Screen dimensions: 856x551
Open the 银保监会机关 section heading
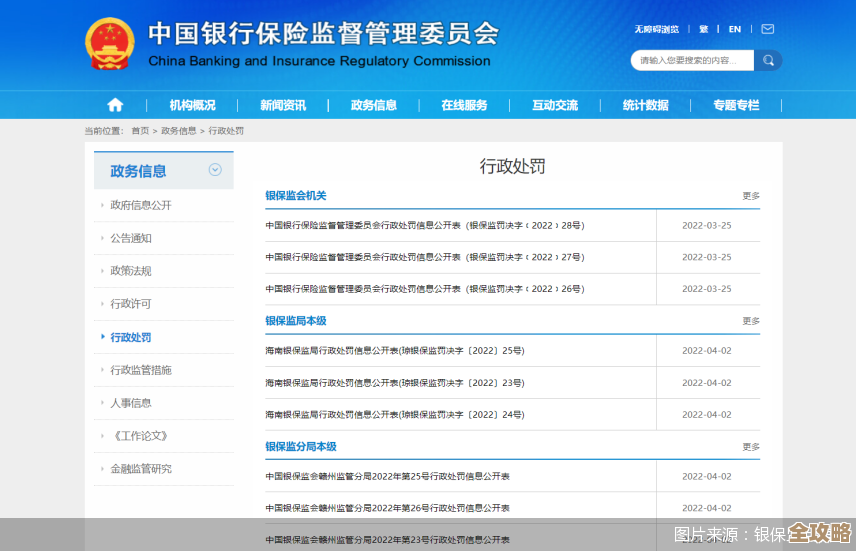[x=296, y=195]
